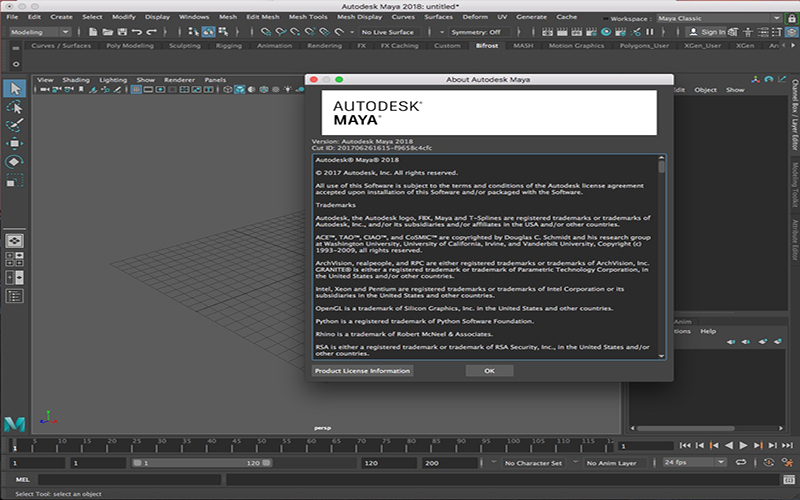Toggle smooth shade all cube
800x500 pixels.
pos(239,89)
